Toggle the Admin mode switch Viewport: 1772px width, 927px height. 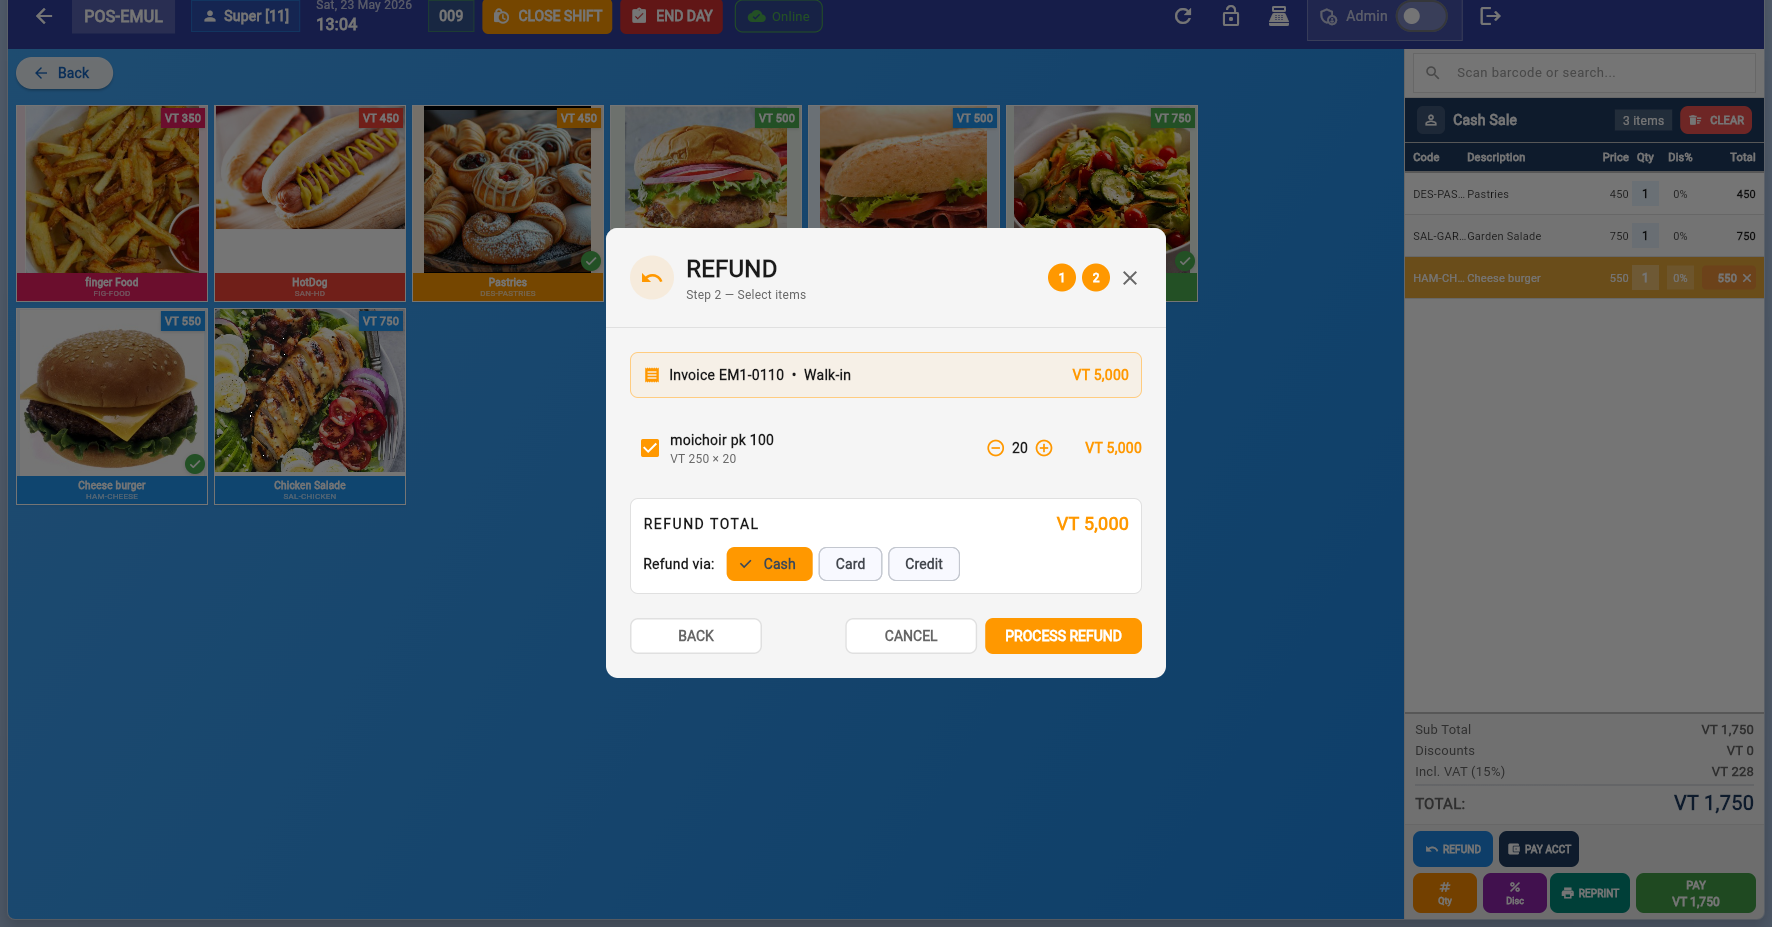tap(1420, 16)
